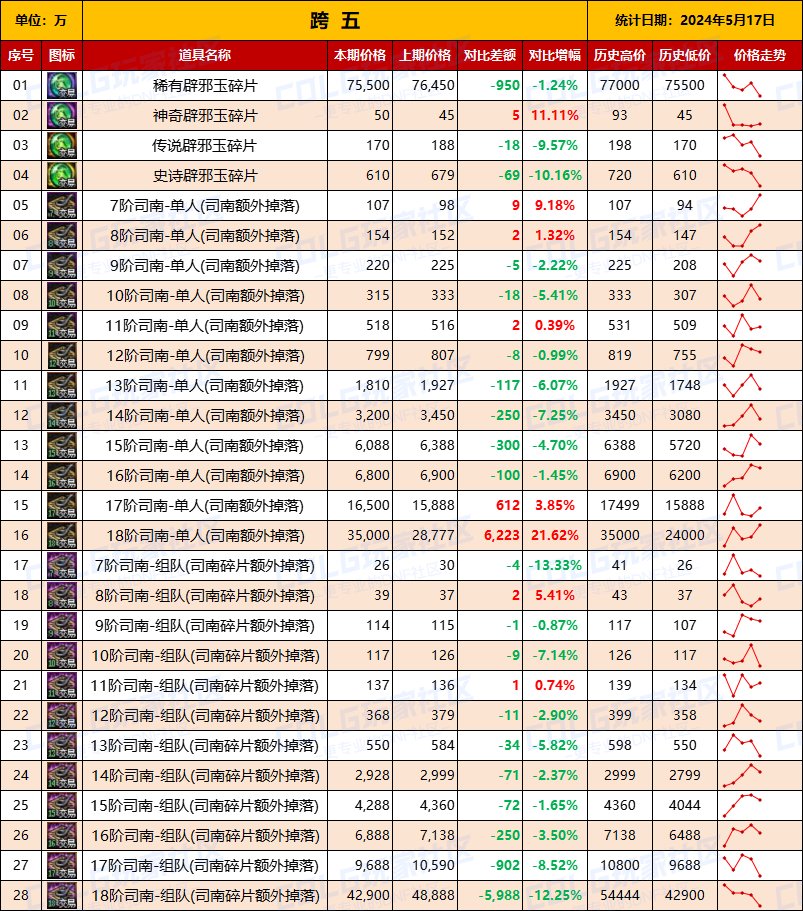Image resolution: width=803 pixels, height=911 pixels.
Task: Click the 本期价格 column header
Action: (360, 55)
